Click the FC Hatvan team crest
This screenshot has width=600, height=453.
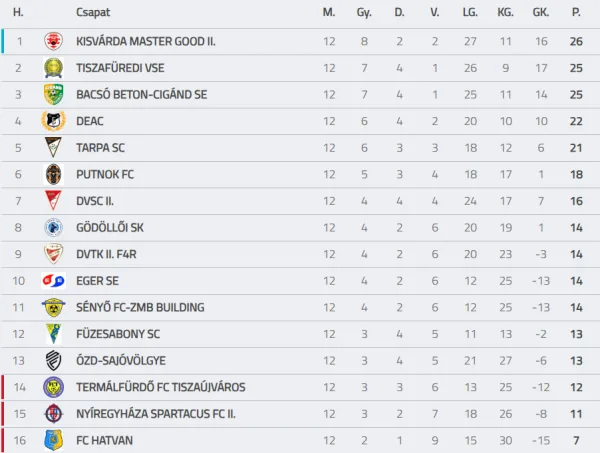click(x=53, y=439)
